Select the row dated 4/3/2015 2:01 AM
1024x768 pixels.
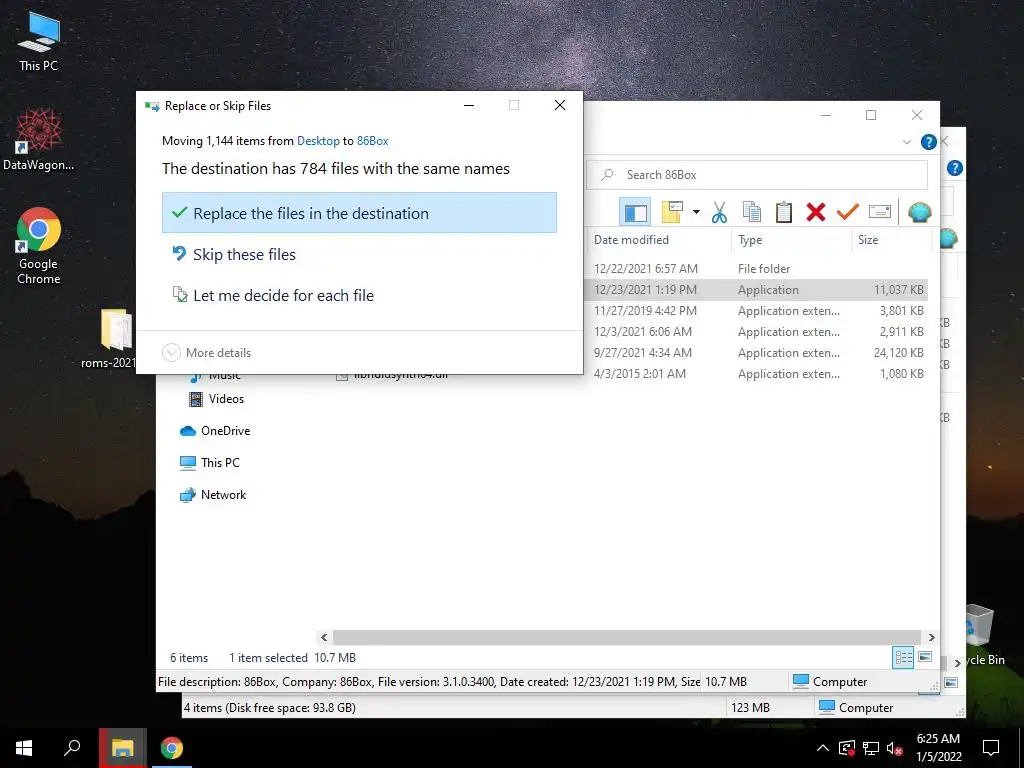(758, 374)
